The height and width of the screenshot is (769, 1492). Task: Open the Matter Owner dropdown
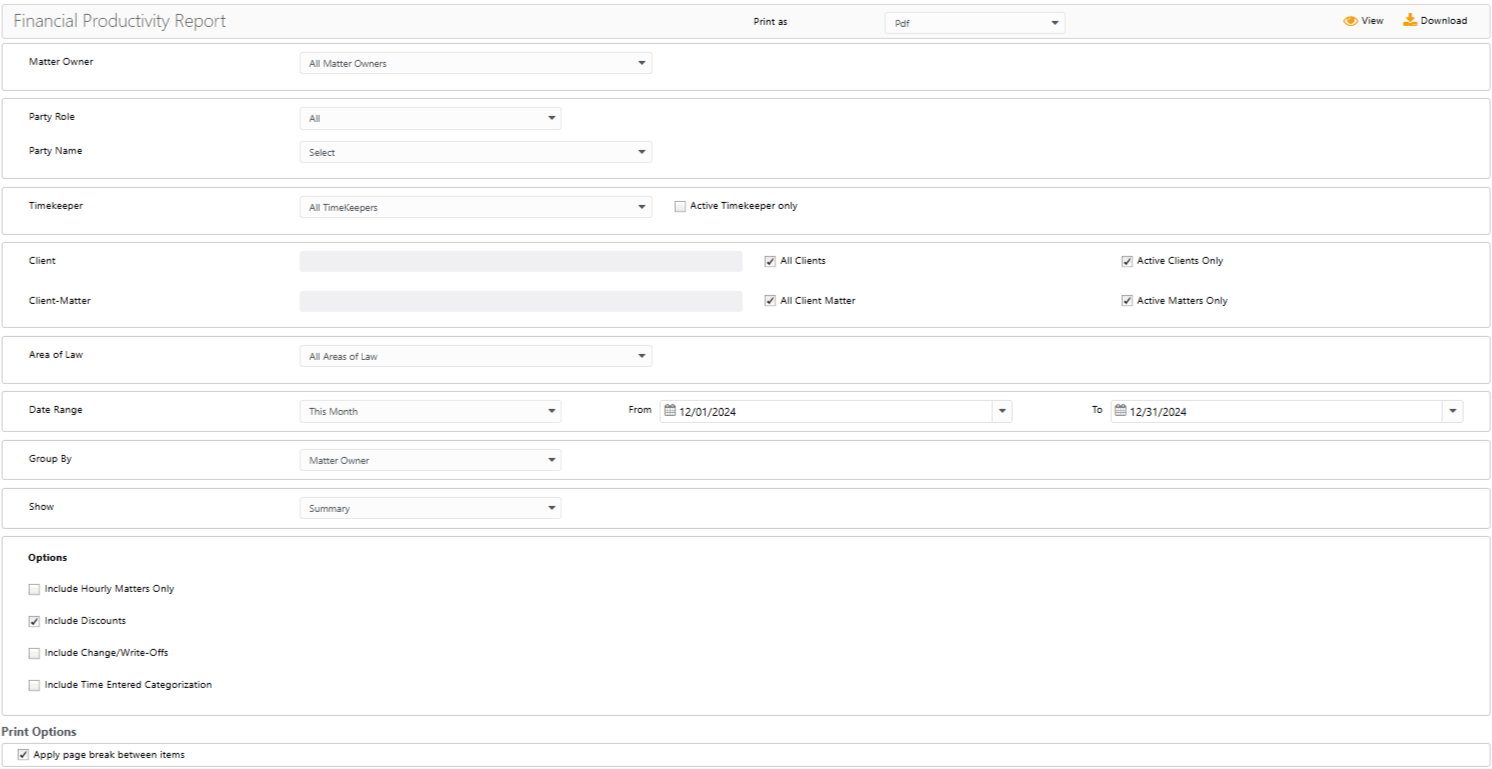475,64
